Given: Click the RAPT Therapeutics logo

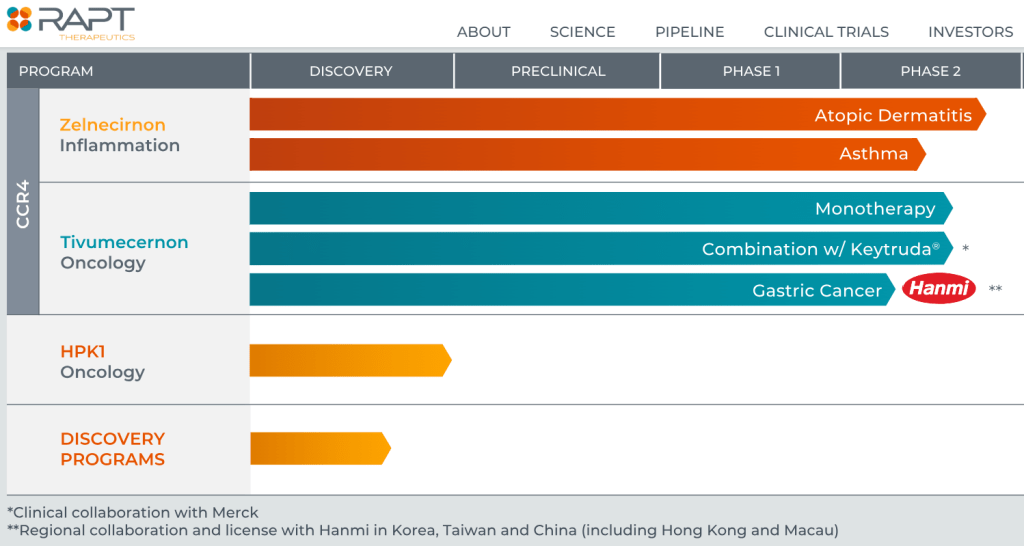Looking at the screenshot, I should click(x=70, y=23).
